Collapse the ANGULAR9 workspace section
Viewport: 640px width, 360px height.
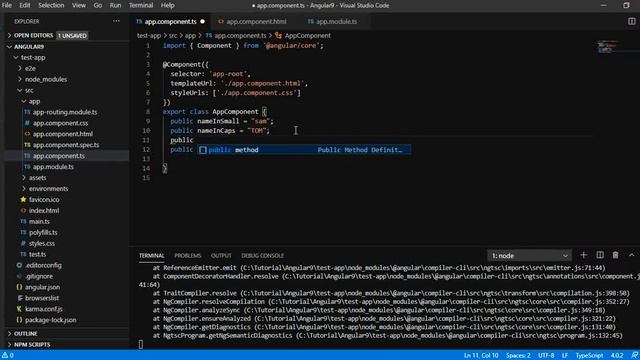pos(29,47)
